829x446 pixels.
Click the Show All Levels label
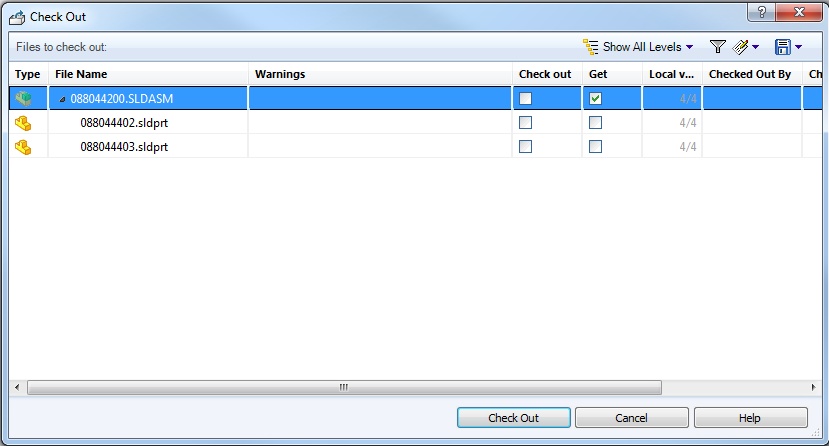(642, 47)
